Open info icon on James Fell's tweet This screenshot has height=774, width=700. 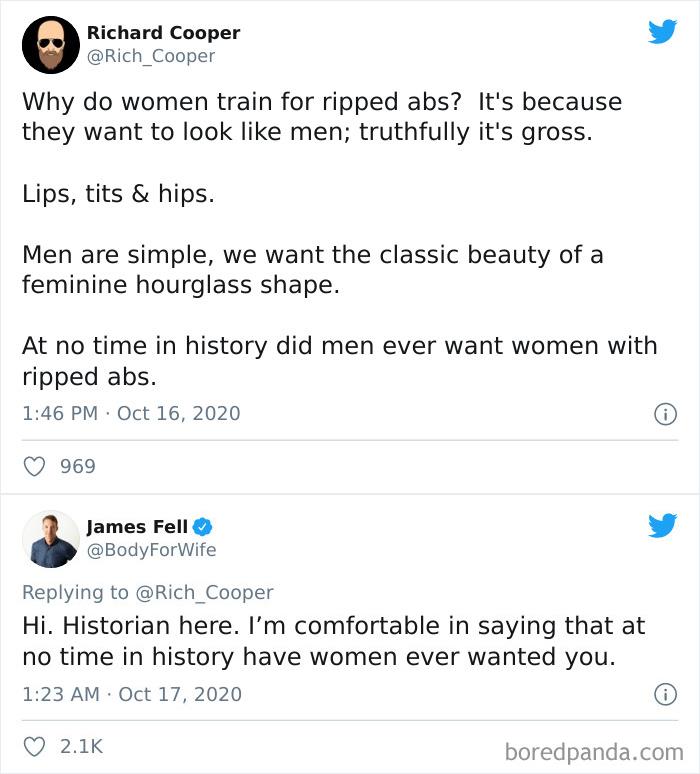[x=664, y=693]
